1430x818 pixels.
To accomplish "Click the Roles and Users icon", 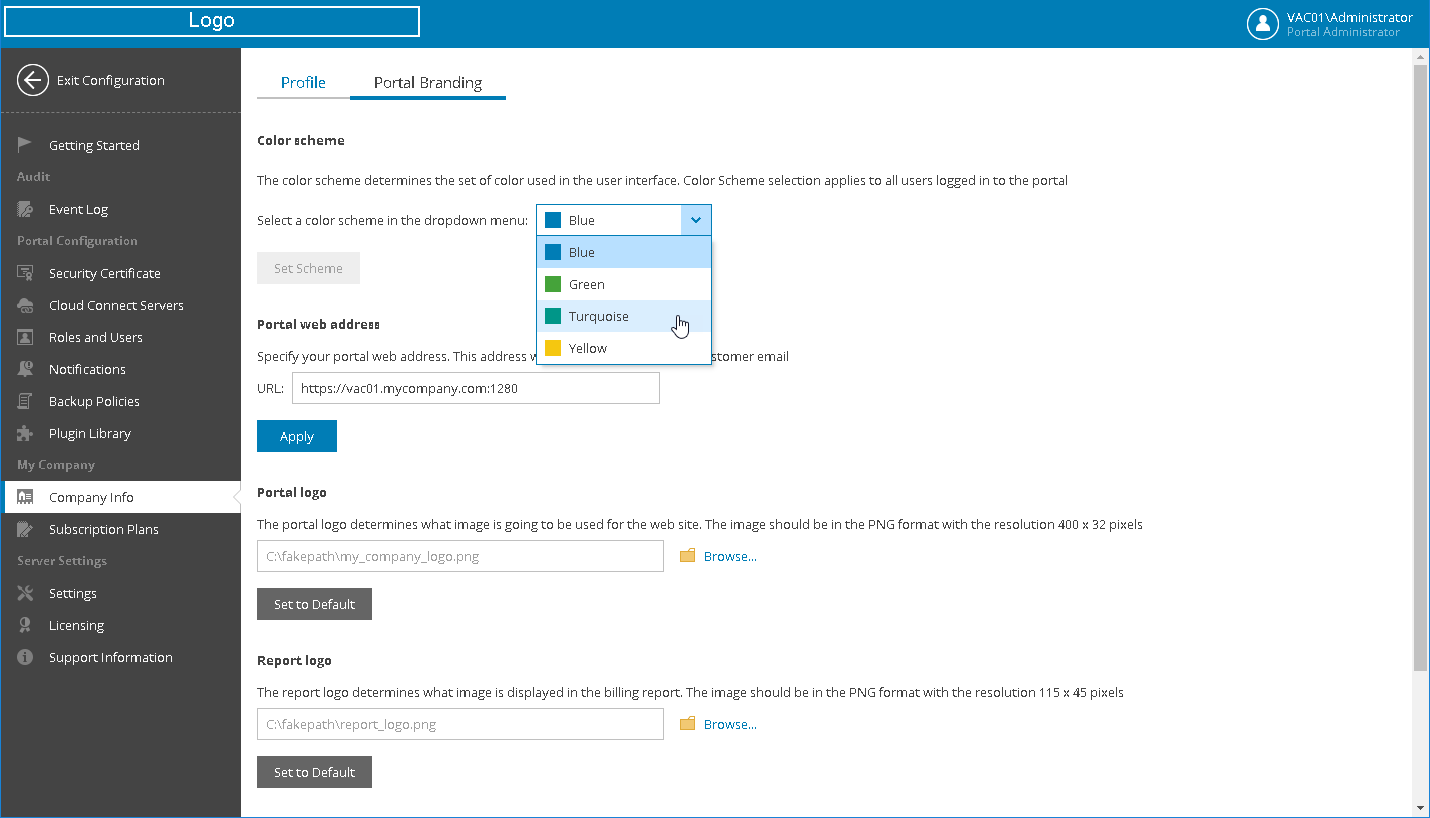I will coord(26,337).
